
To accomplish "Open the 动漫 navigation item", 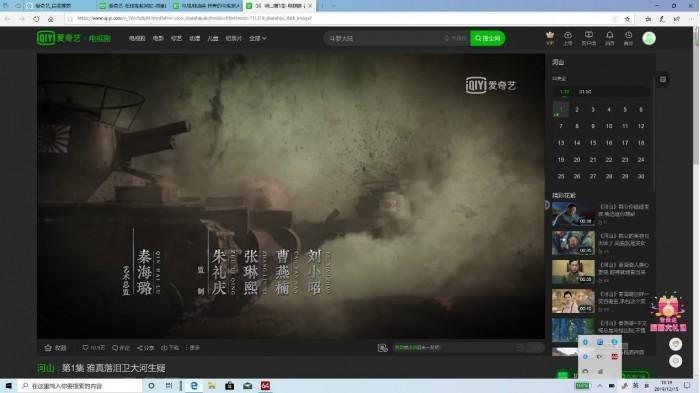I will click(x=195, y=38).
